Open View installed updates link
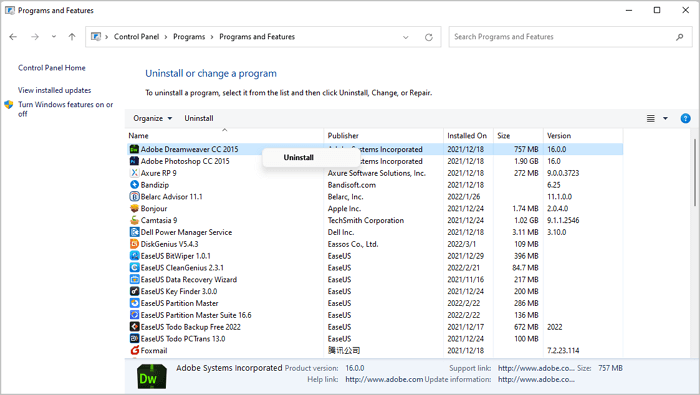This screenshot has width=700, height=395. [54, 90]
